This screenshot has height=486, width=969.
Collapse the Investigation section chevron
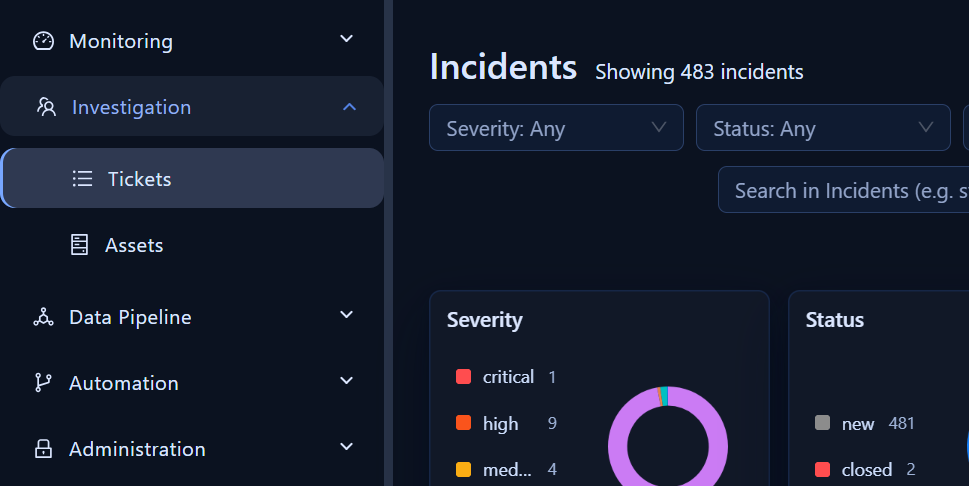pyautogui.click(x=349, y=107)
